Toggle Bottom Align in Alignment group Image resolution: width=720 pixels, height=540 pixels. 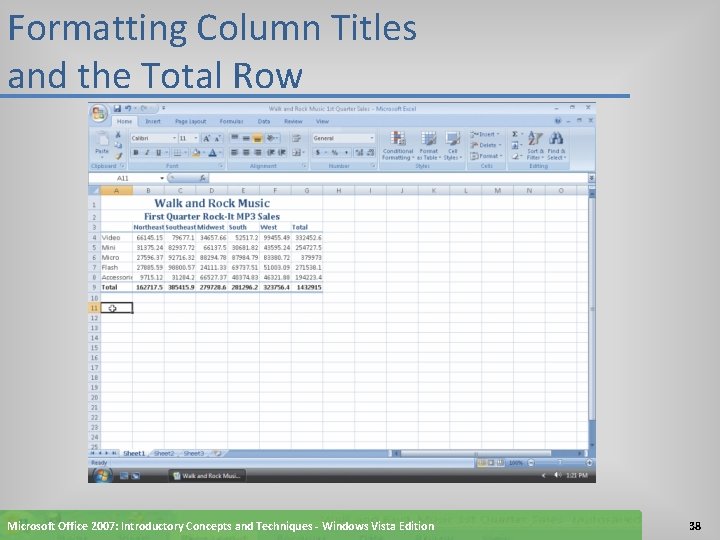pos(258,138)
